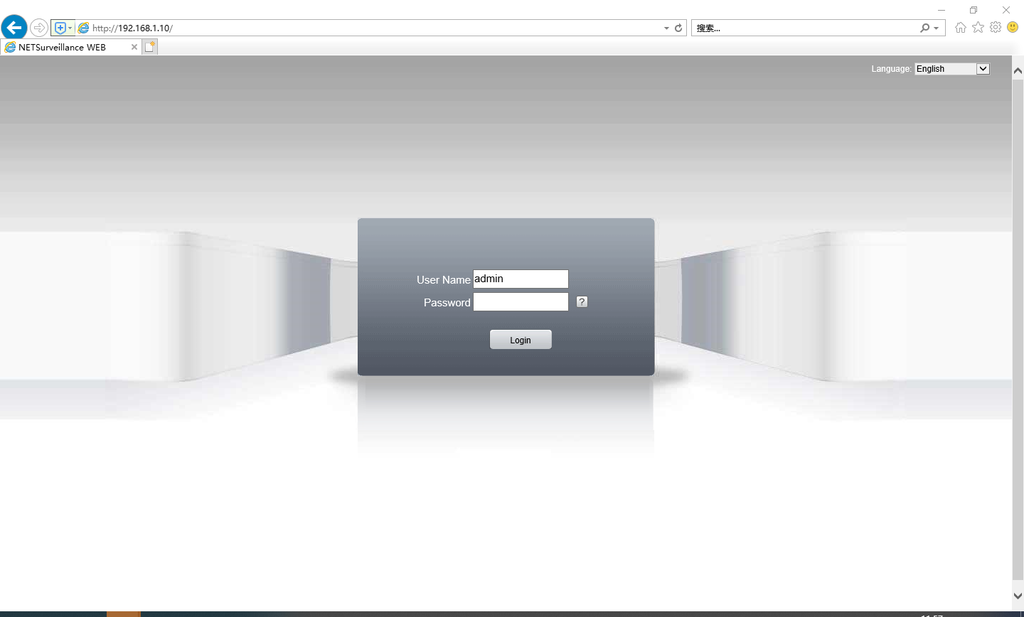
Task: Click the scrollbar down arrow on the page
Action: click(1017, 597)
